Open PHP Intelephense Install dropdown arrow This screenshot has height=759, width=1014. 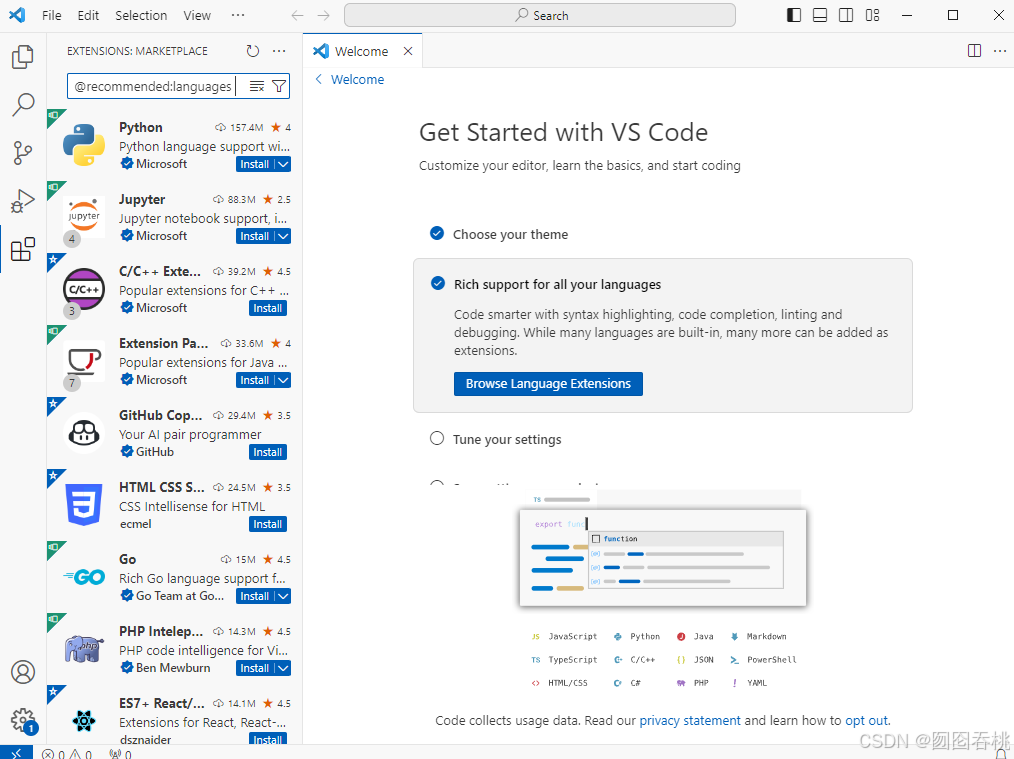[x=283, y=668]
